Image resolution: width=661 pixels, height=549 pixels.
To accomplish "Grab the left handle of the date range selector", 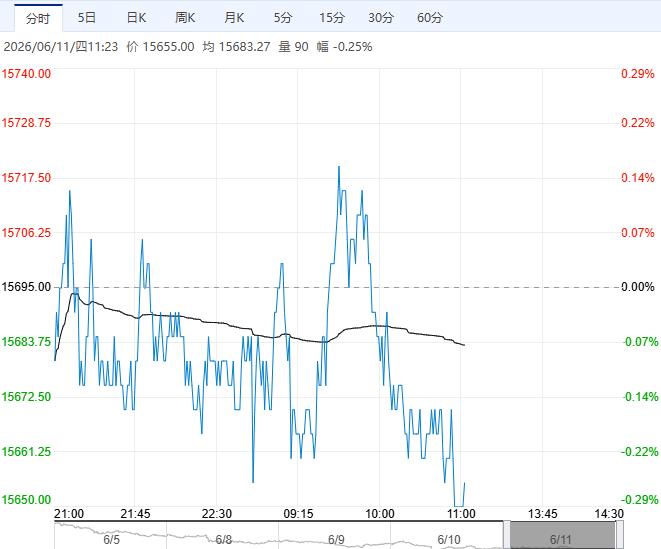I will [507, 536].
